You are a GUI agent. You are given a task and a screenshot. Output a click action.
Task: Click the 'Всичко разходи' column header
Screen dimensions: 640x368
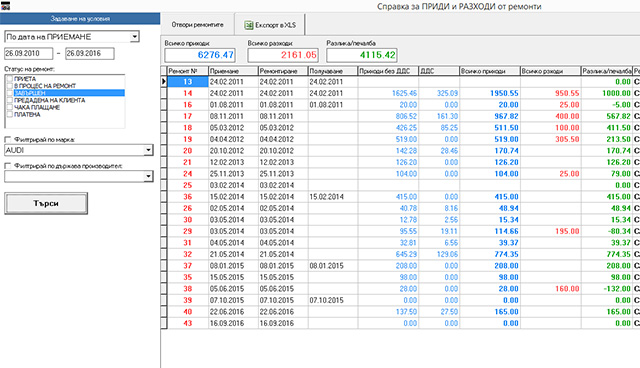click(551, 71)
